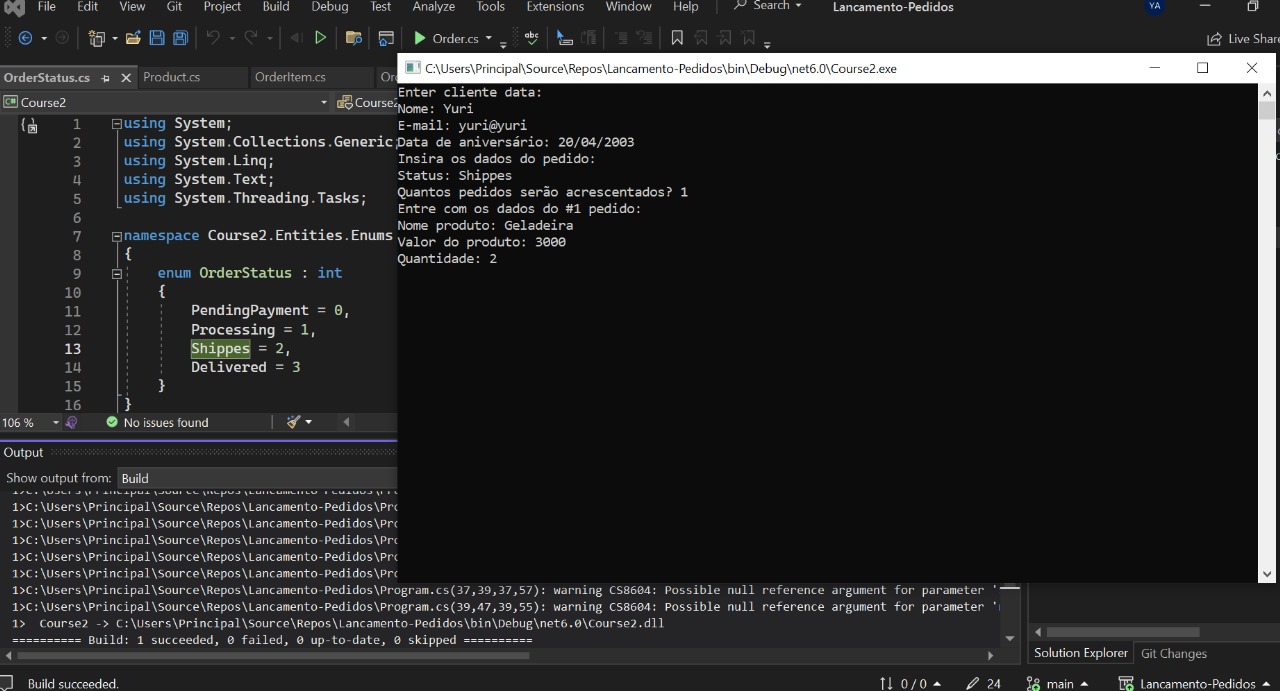Click the Open File folder icon

tap(134, 38)
